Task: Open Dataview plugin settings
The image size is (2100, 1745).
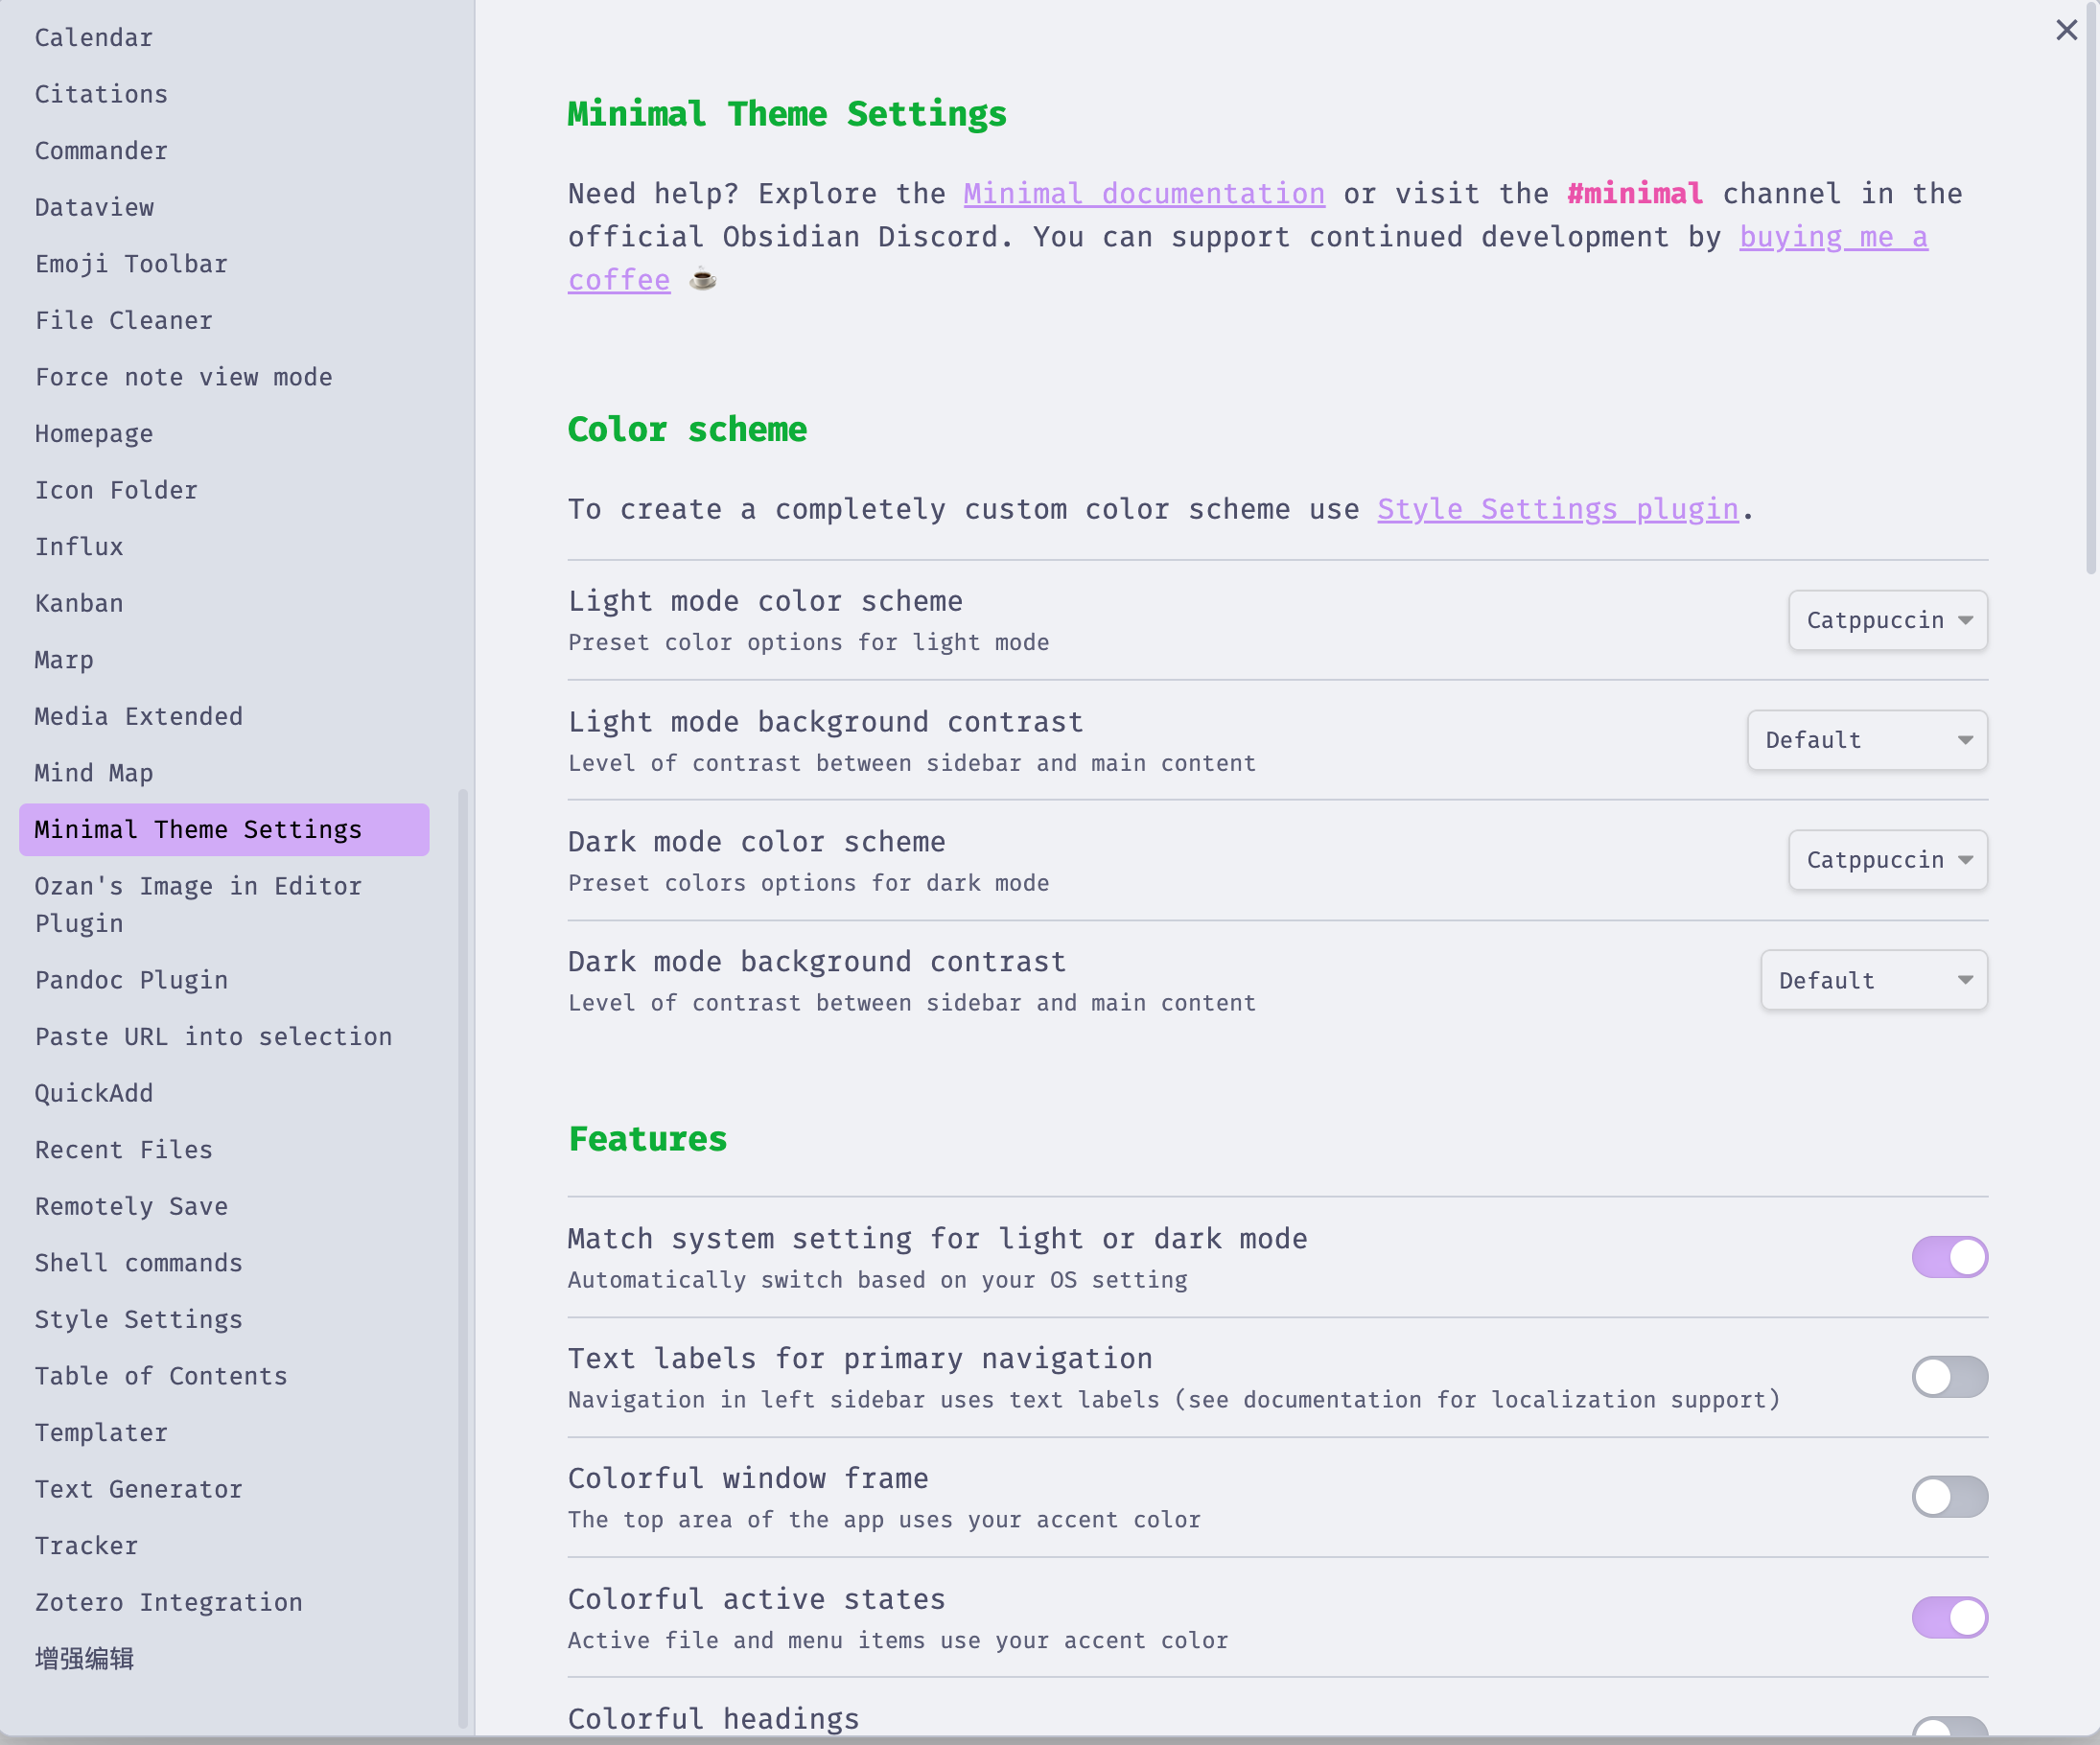Action: tap(96, 206)
